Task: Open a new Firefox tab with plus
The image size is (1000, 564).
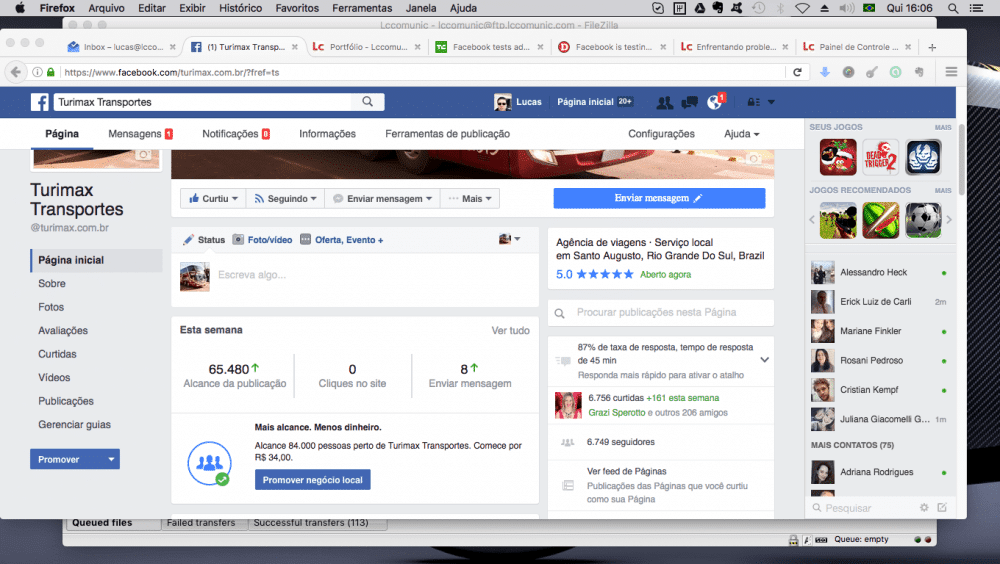Action: (x=932, y=47)
